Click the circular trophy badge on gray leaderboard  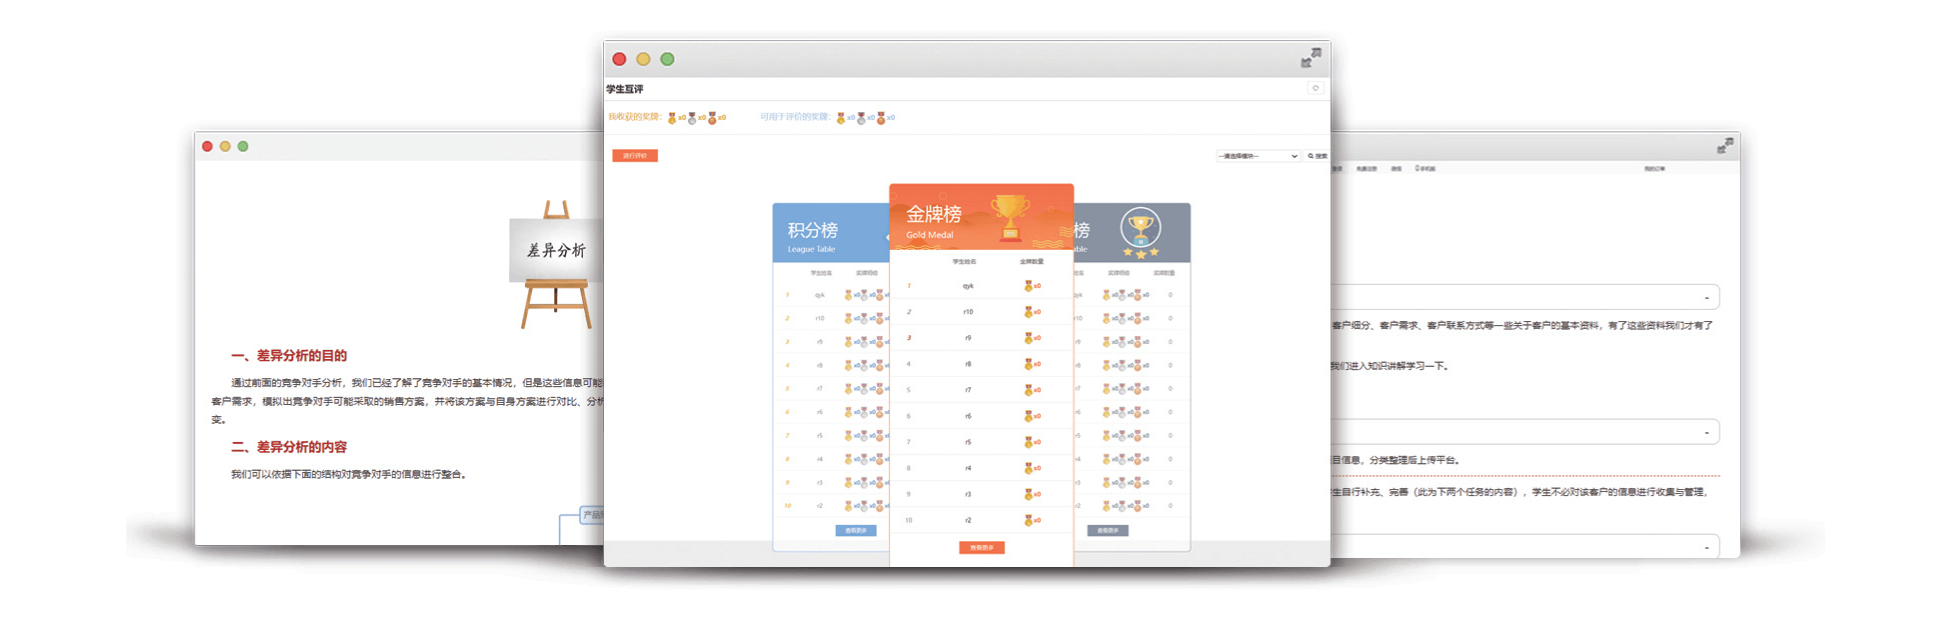tap(1140, 230)
